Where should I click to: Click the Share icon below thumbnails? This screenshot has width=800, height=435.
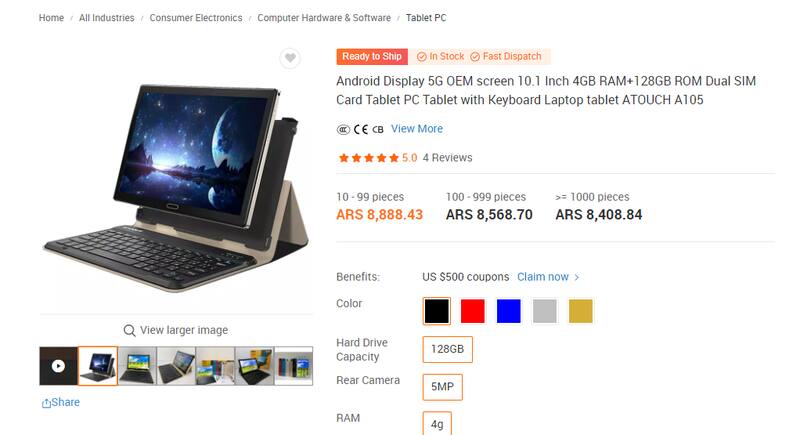point(46,403)
